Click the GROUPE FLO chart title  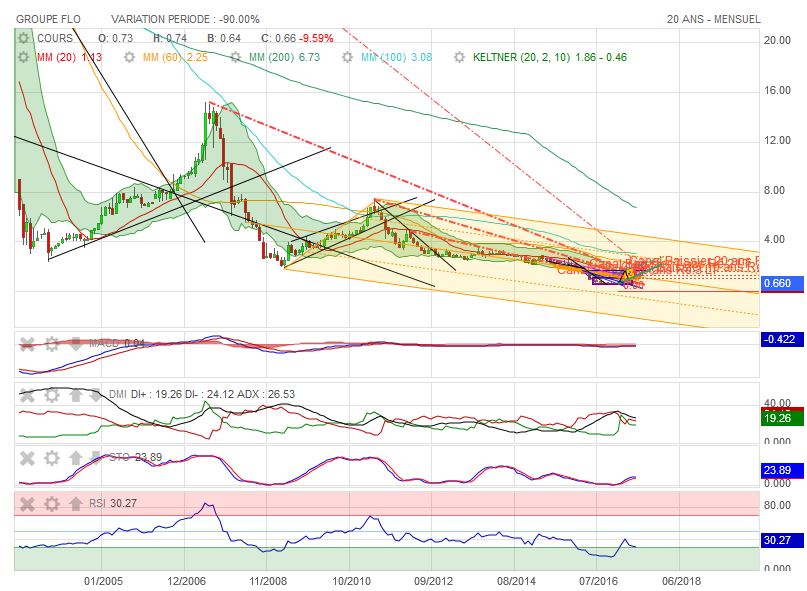tap(48, 20)
